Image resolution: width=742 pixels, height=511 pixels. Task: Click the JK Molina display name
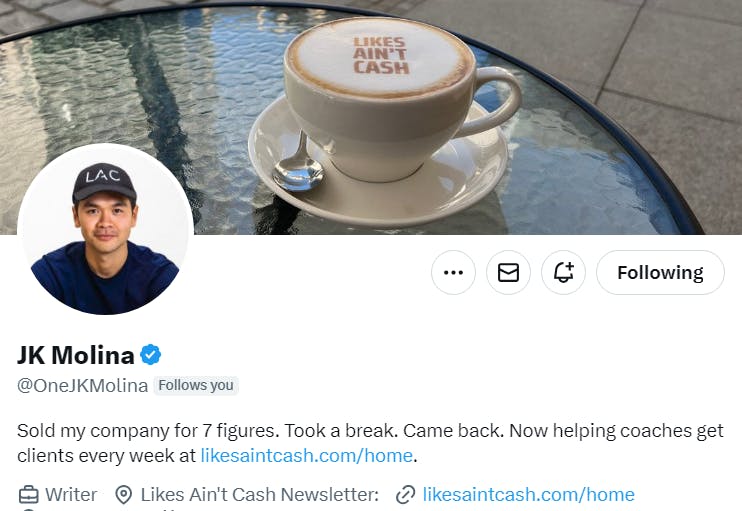[76, 355]
